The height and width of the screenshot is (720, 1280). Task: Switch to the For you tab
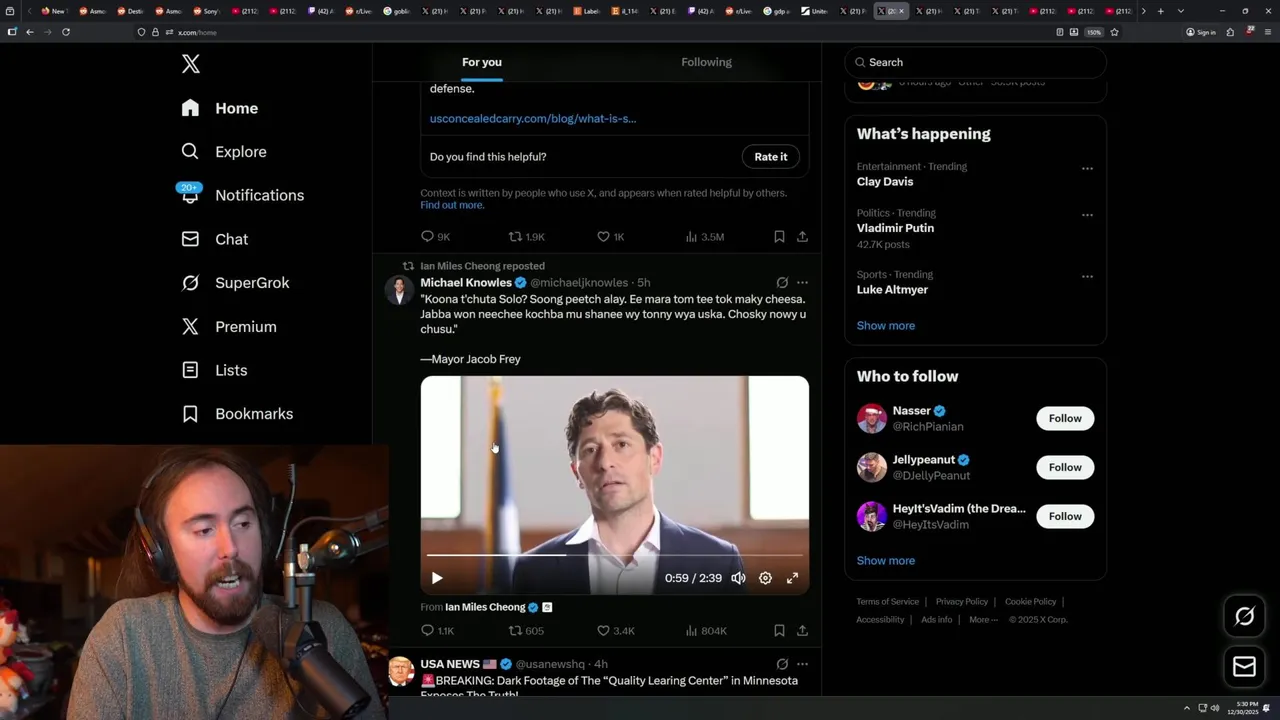coord(482,62)
